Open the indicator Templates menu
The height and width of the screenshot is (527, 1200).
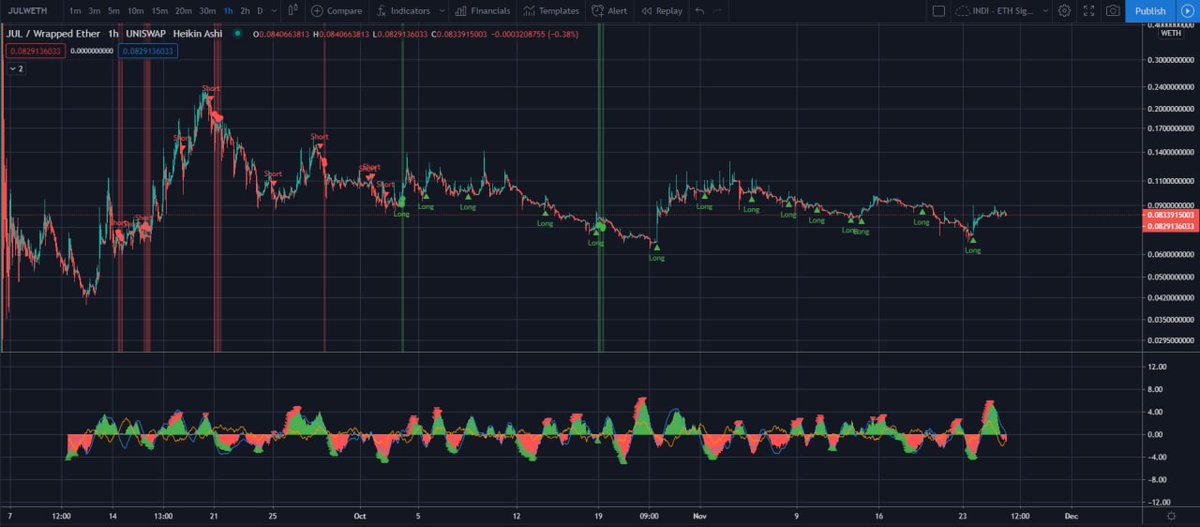pyautogui.click(x=550, y=11)
